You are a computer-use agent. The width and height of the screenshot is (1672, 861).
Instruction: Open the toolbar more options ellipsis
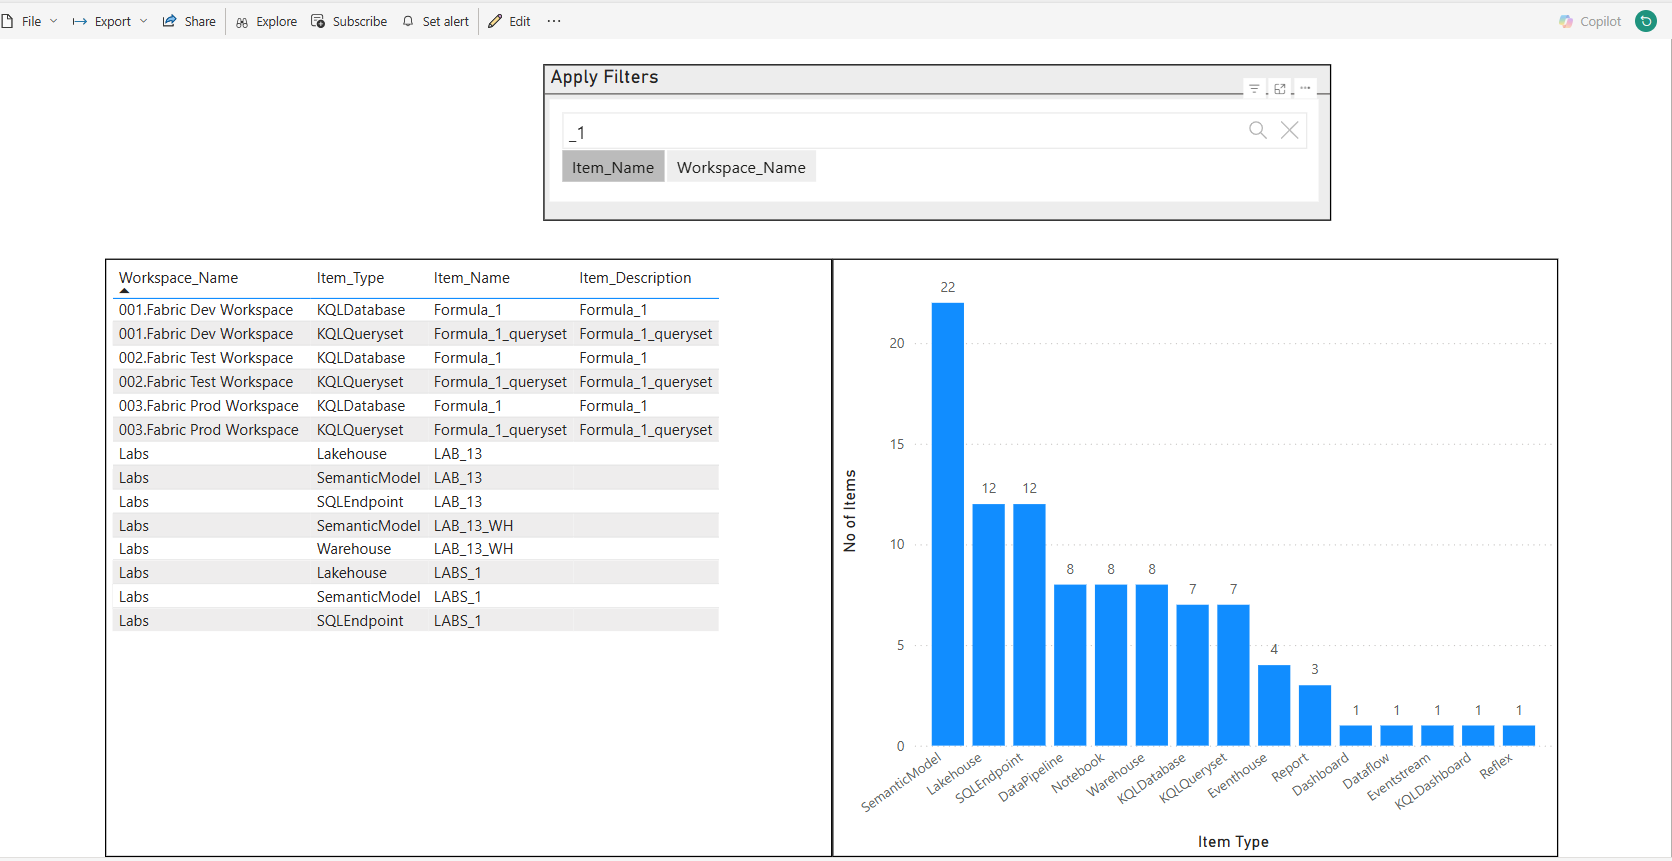point(554,21)
